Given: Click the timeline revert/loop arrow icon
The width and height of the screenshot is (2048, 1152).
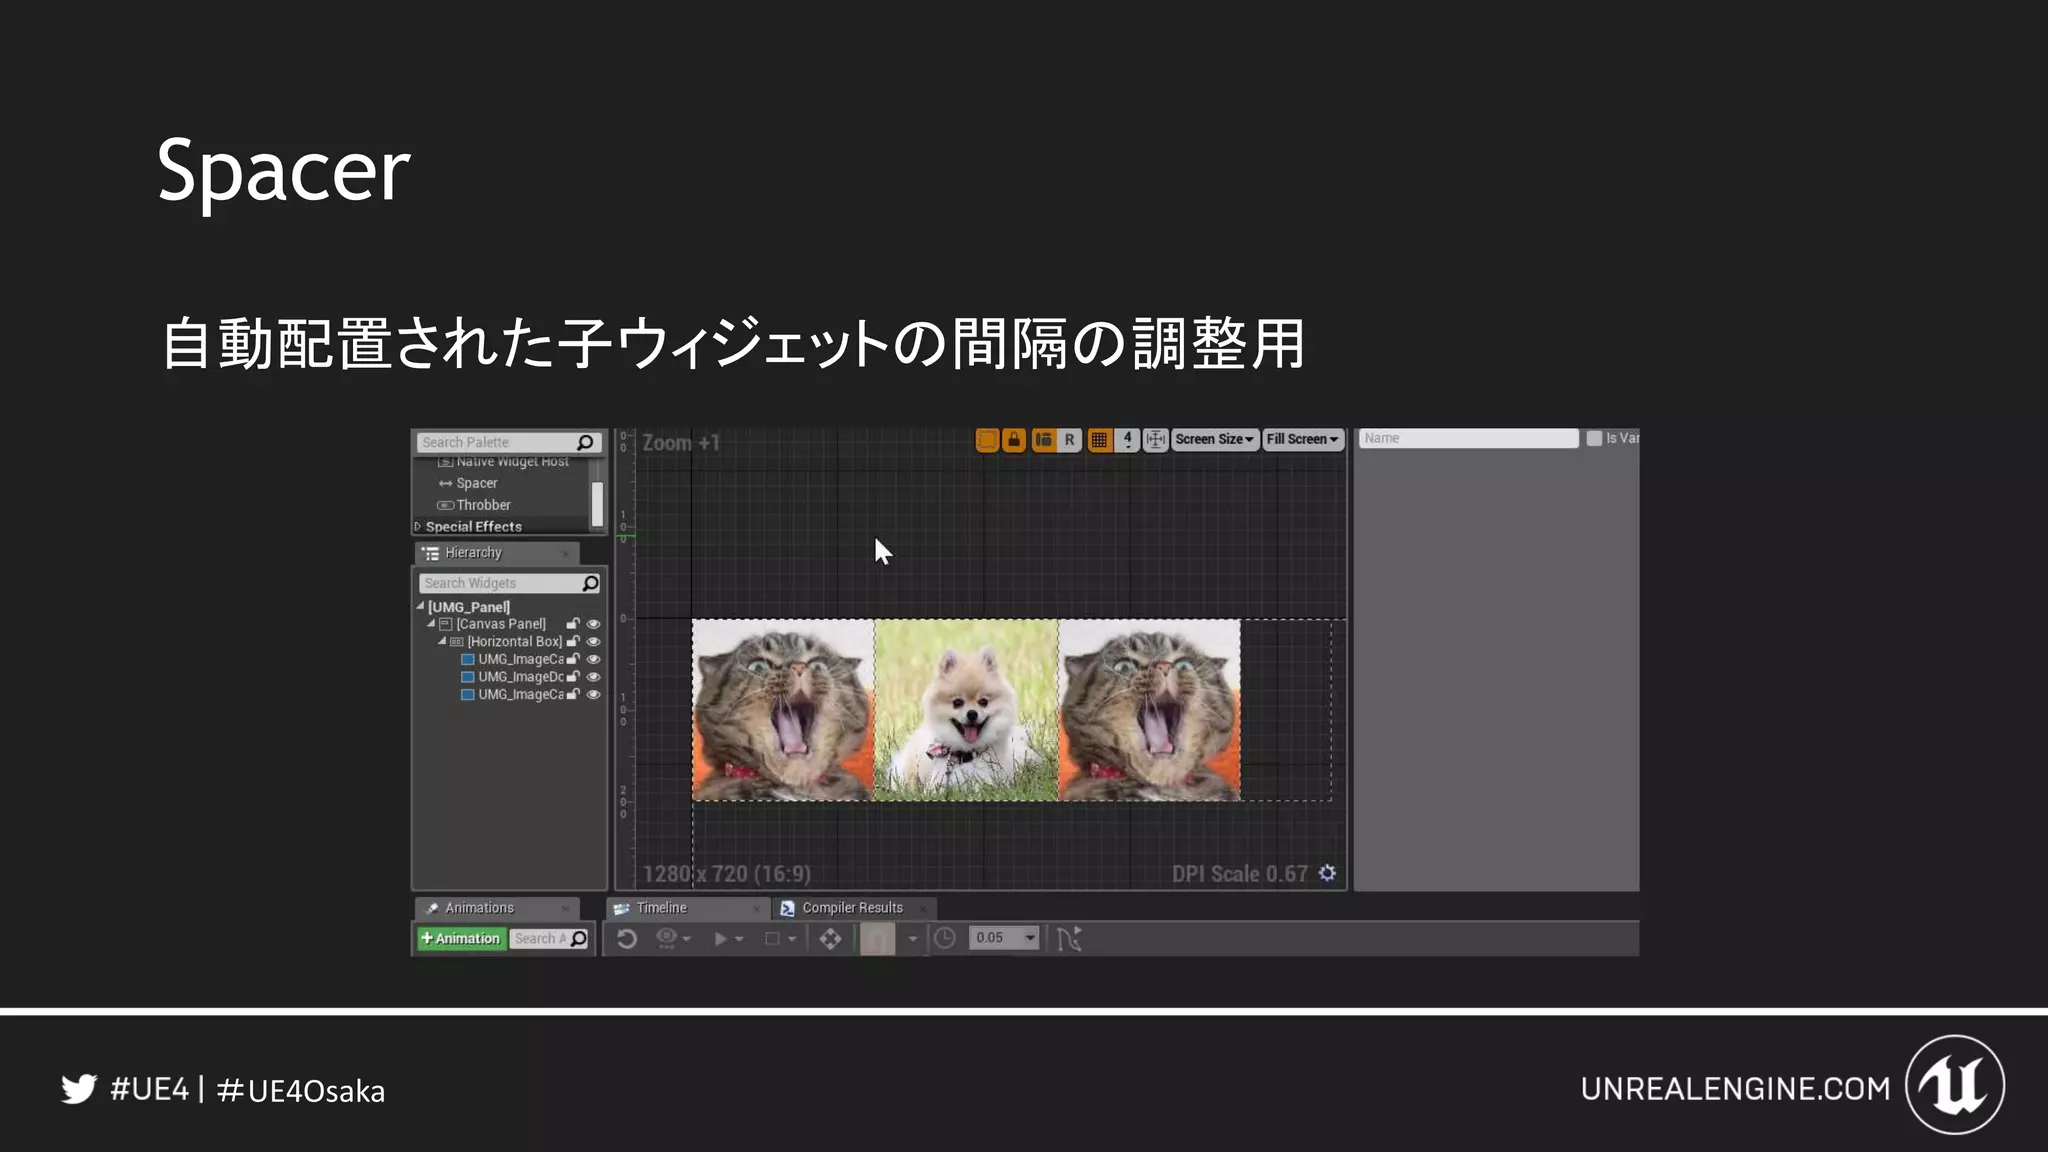Looking at the screenshot, I should click(626, 939).
